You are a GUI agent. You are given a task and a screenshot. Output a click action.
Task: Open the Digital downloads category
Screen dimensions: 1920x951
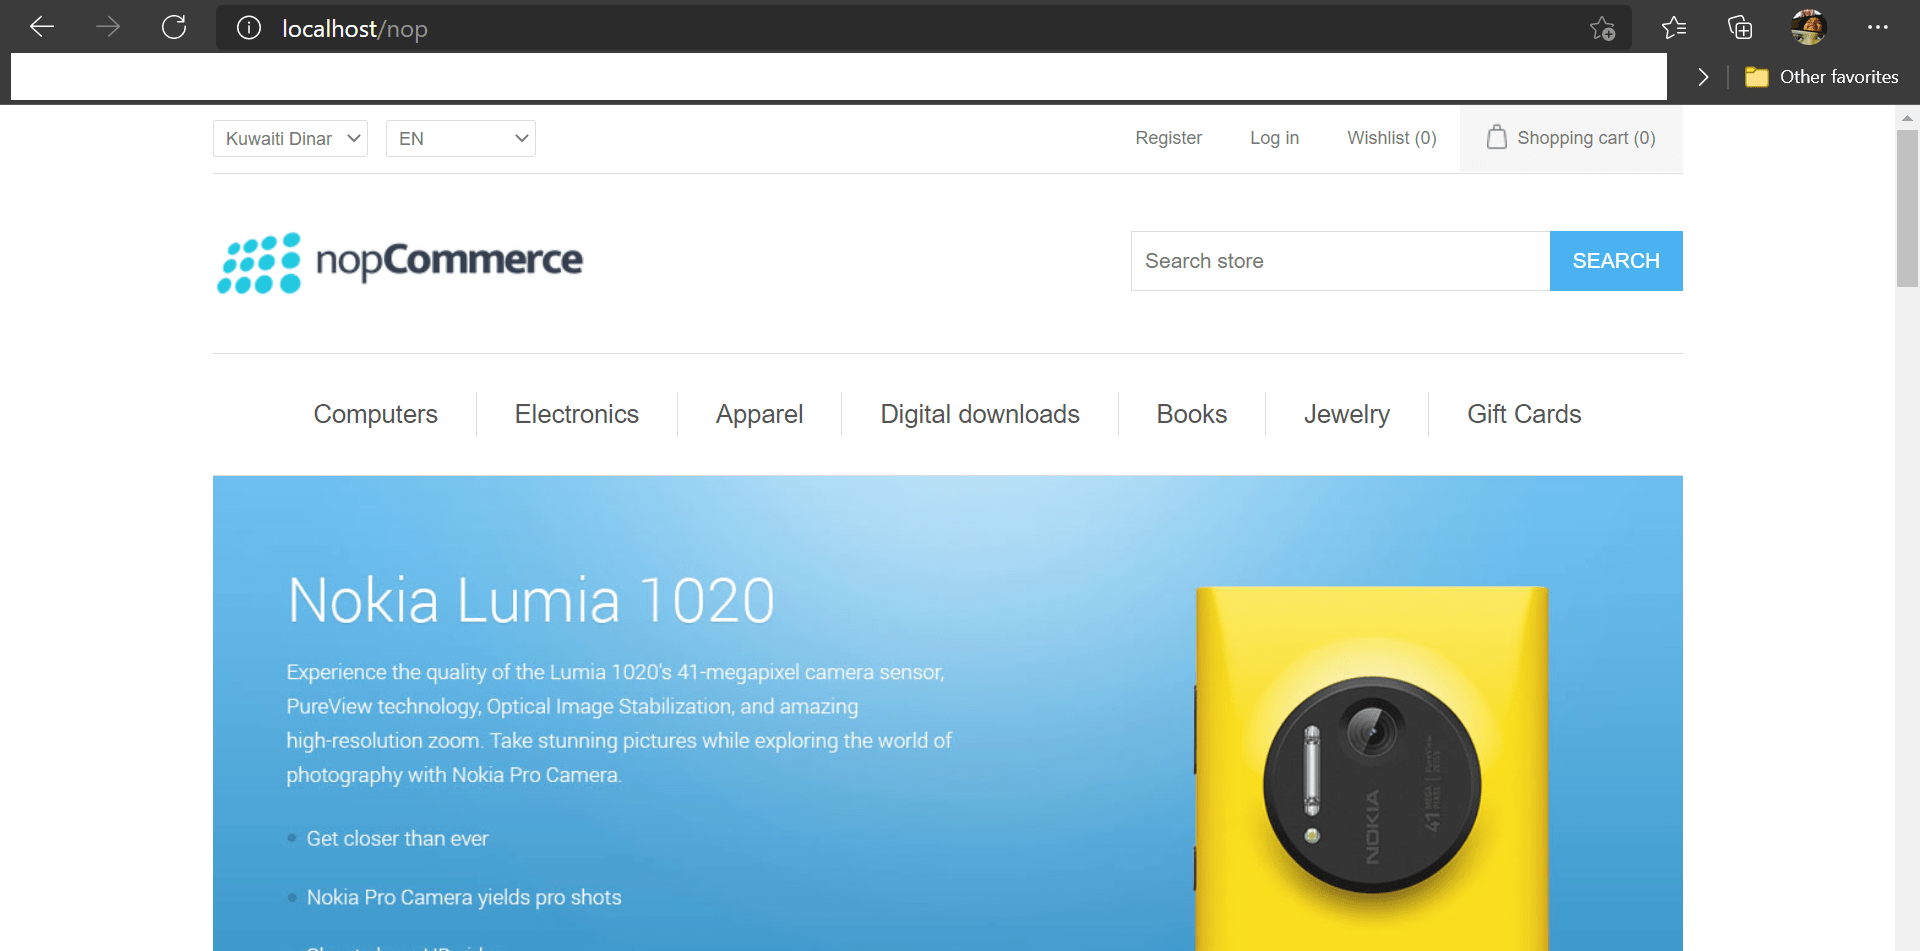click(x=980, y=414)
